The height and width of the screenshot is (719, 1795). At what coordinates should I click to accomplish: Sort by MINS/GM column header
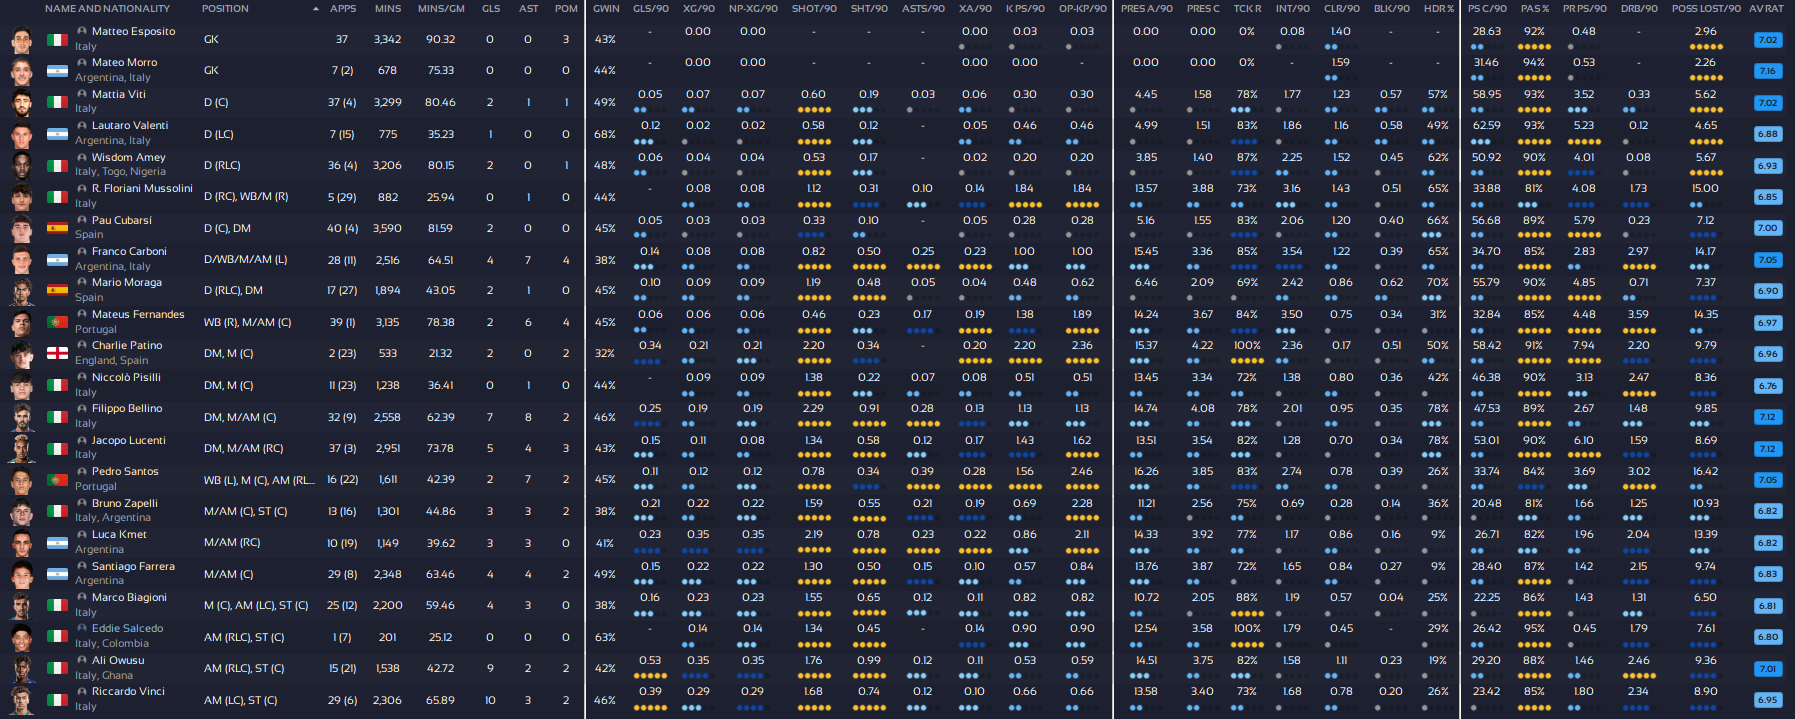tap(441, 9)
